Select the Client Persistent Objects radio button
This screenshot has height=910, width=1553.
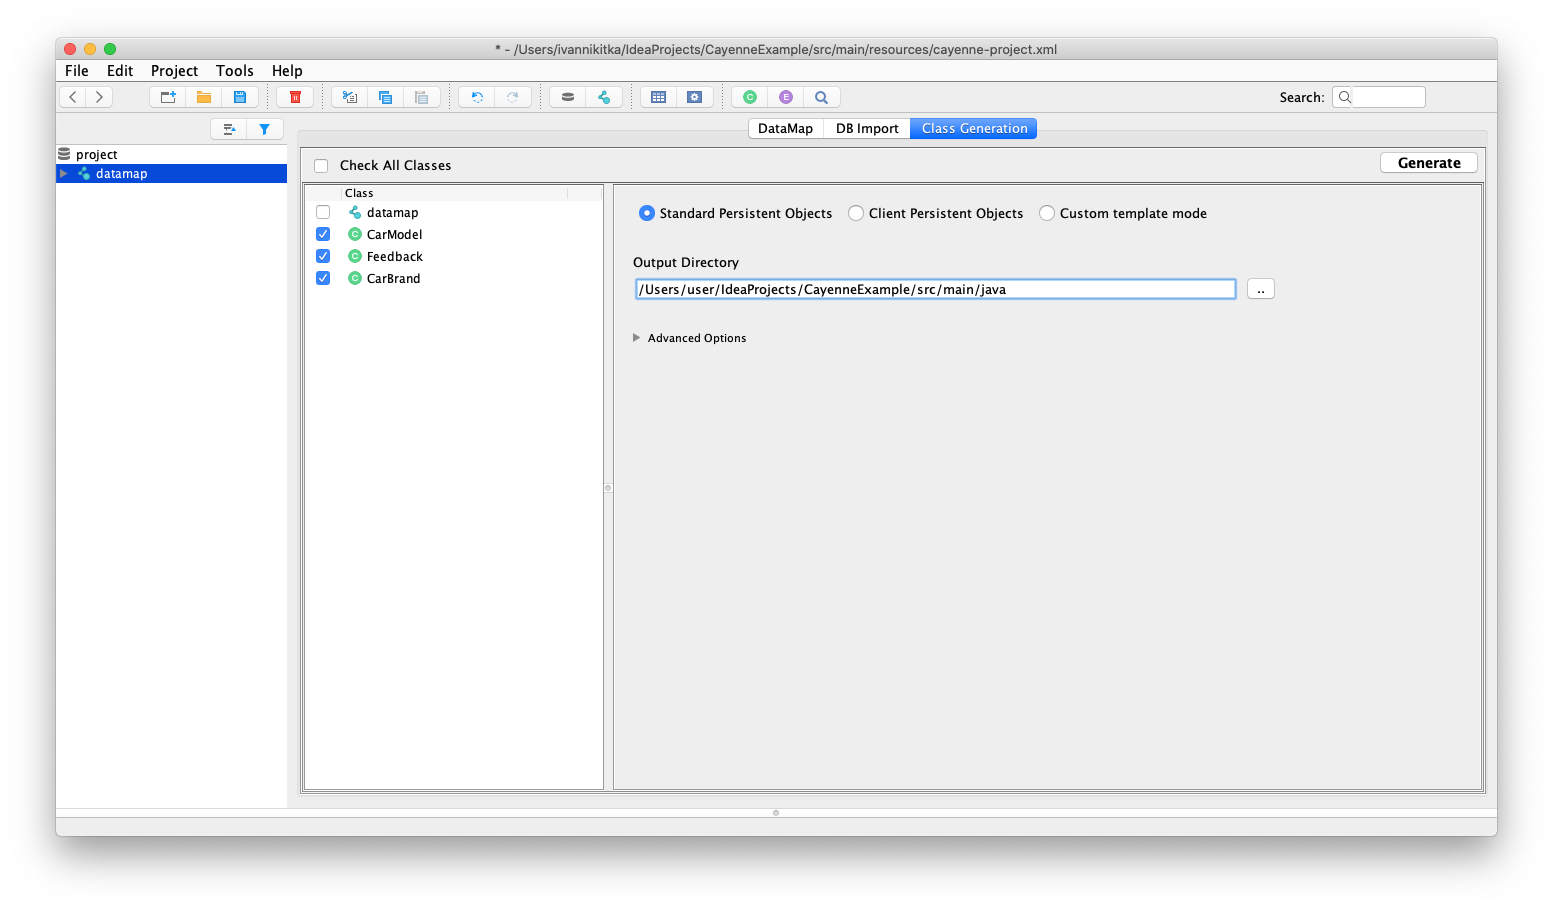click(856, 213)
